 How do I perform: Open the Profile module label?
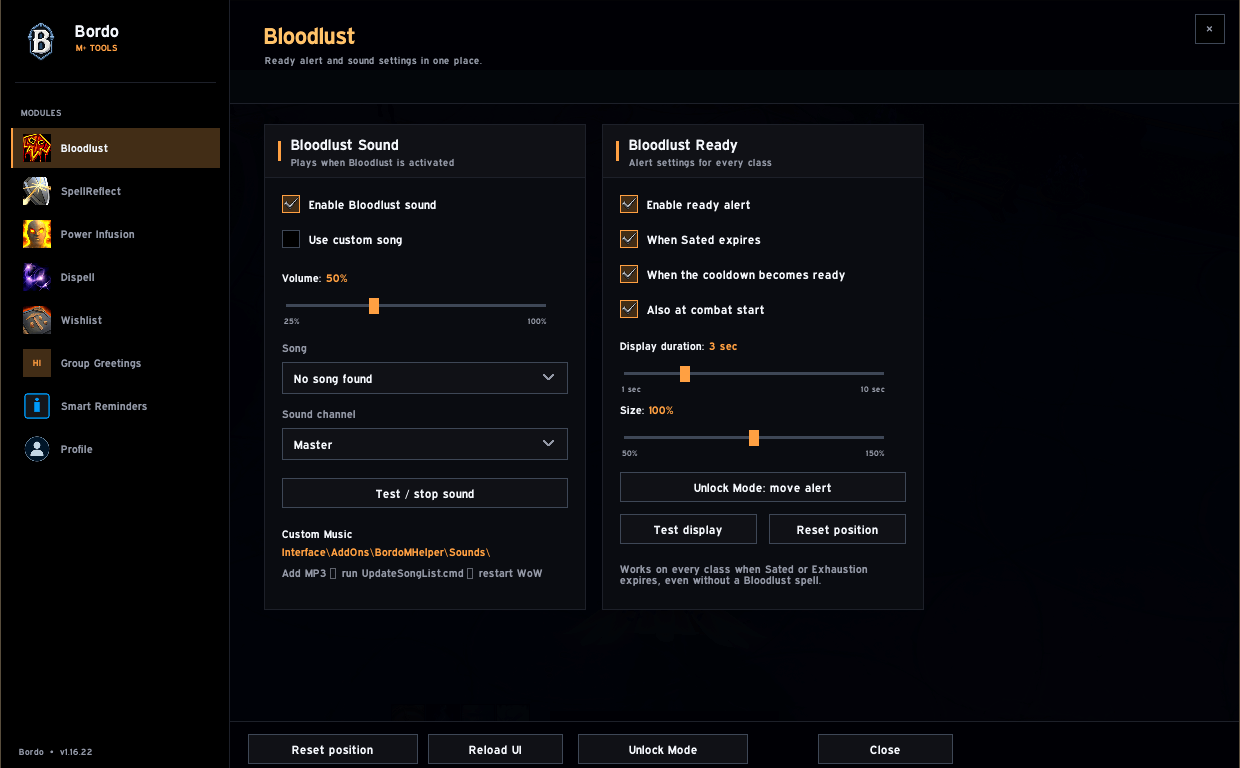click(76, 449)
